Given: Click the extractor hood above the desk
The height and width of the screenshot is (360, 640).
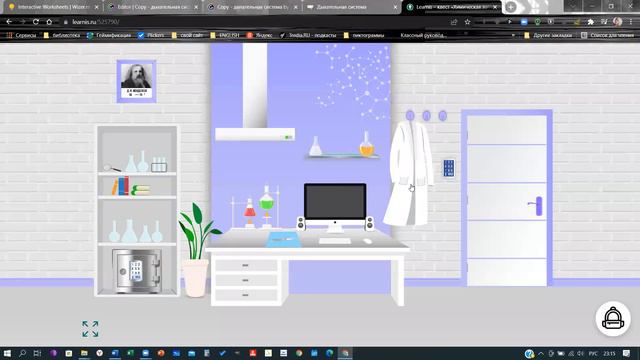Looking at the screenshot, I should [255, 134].
